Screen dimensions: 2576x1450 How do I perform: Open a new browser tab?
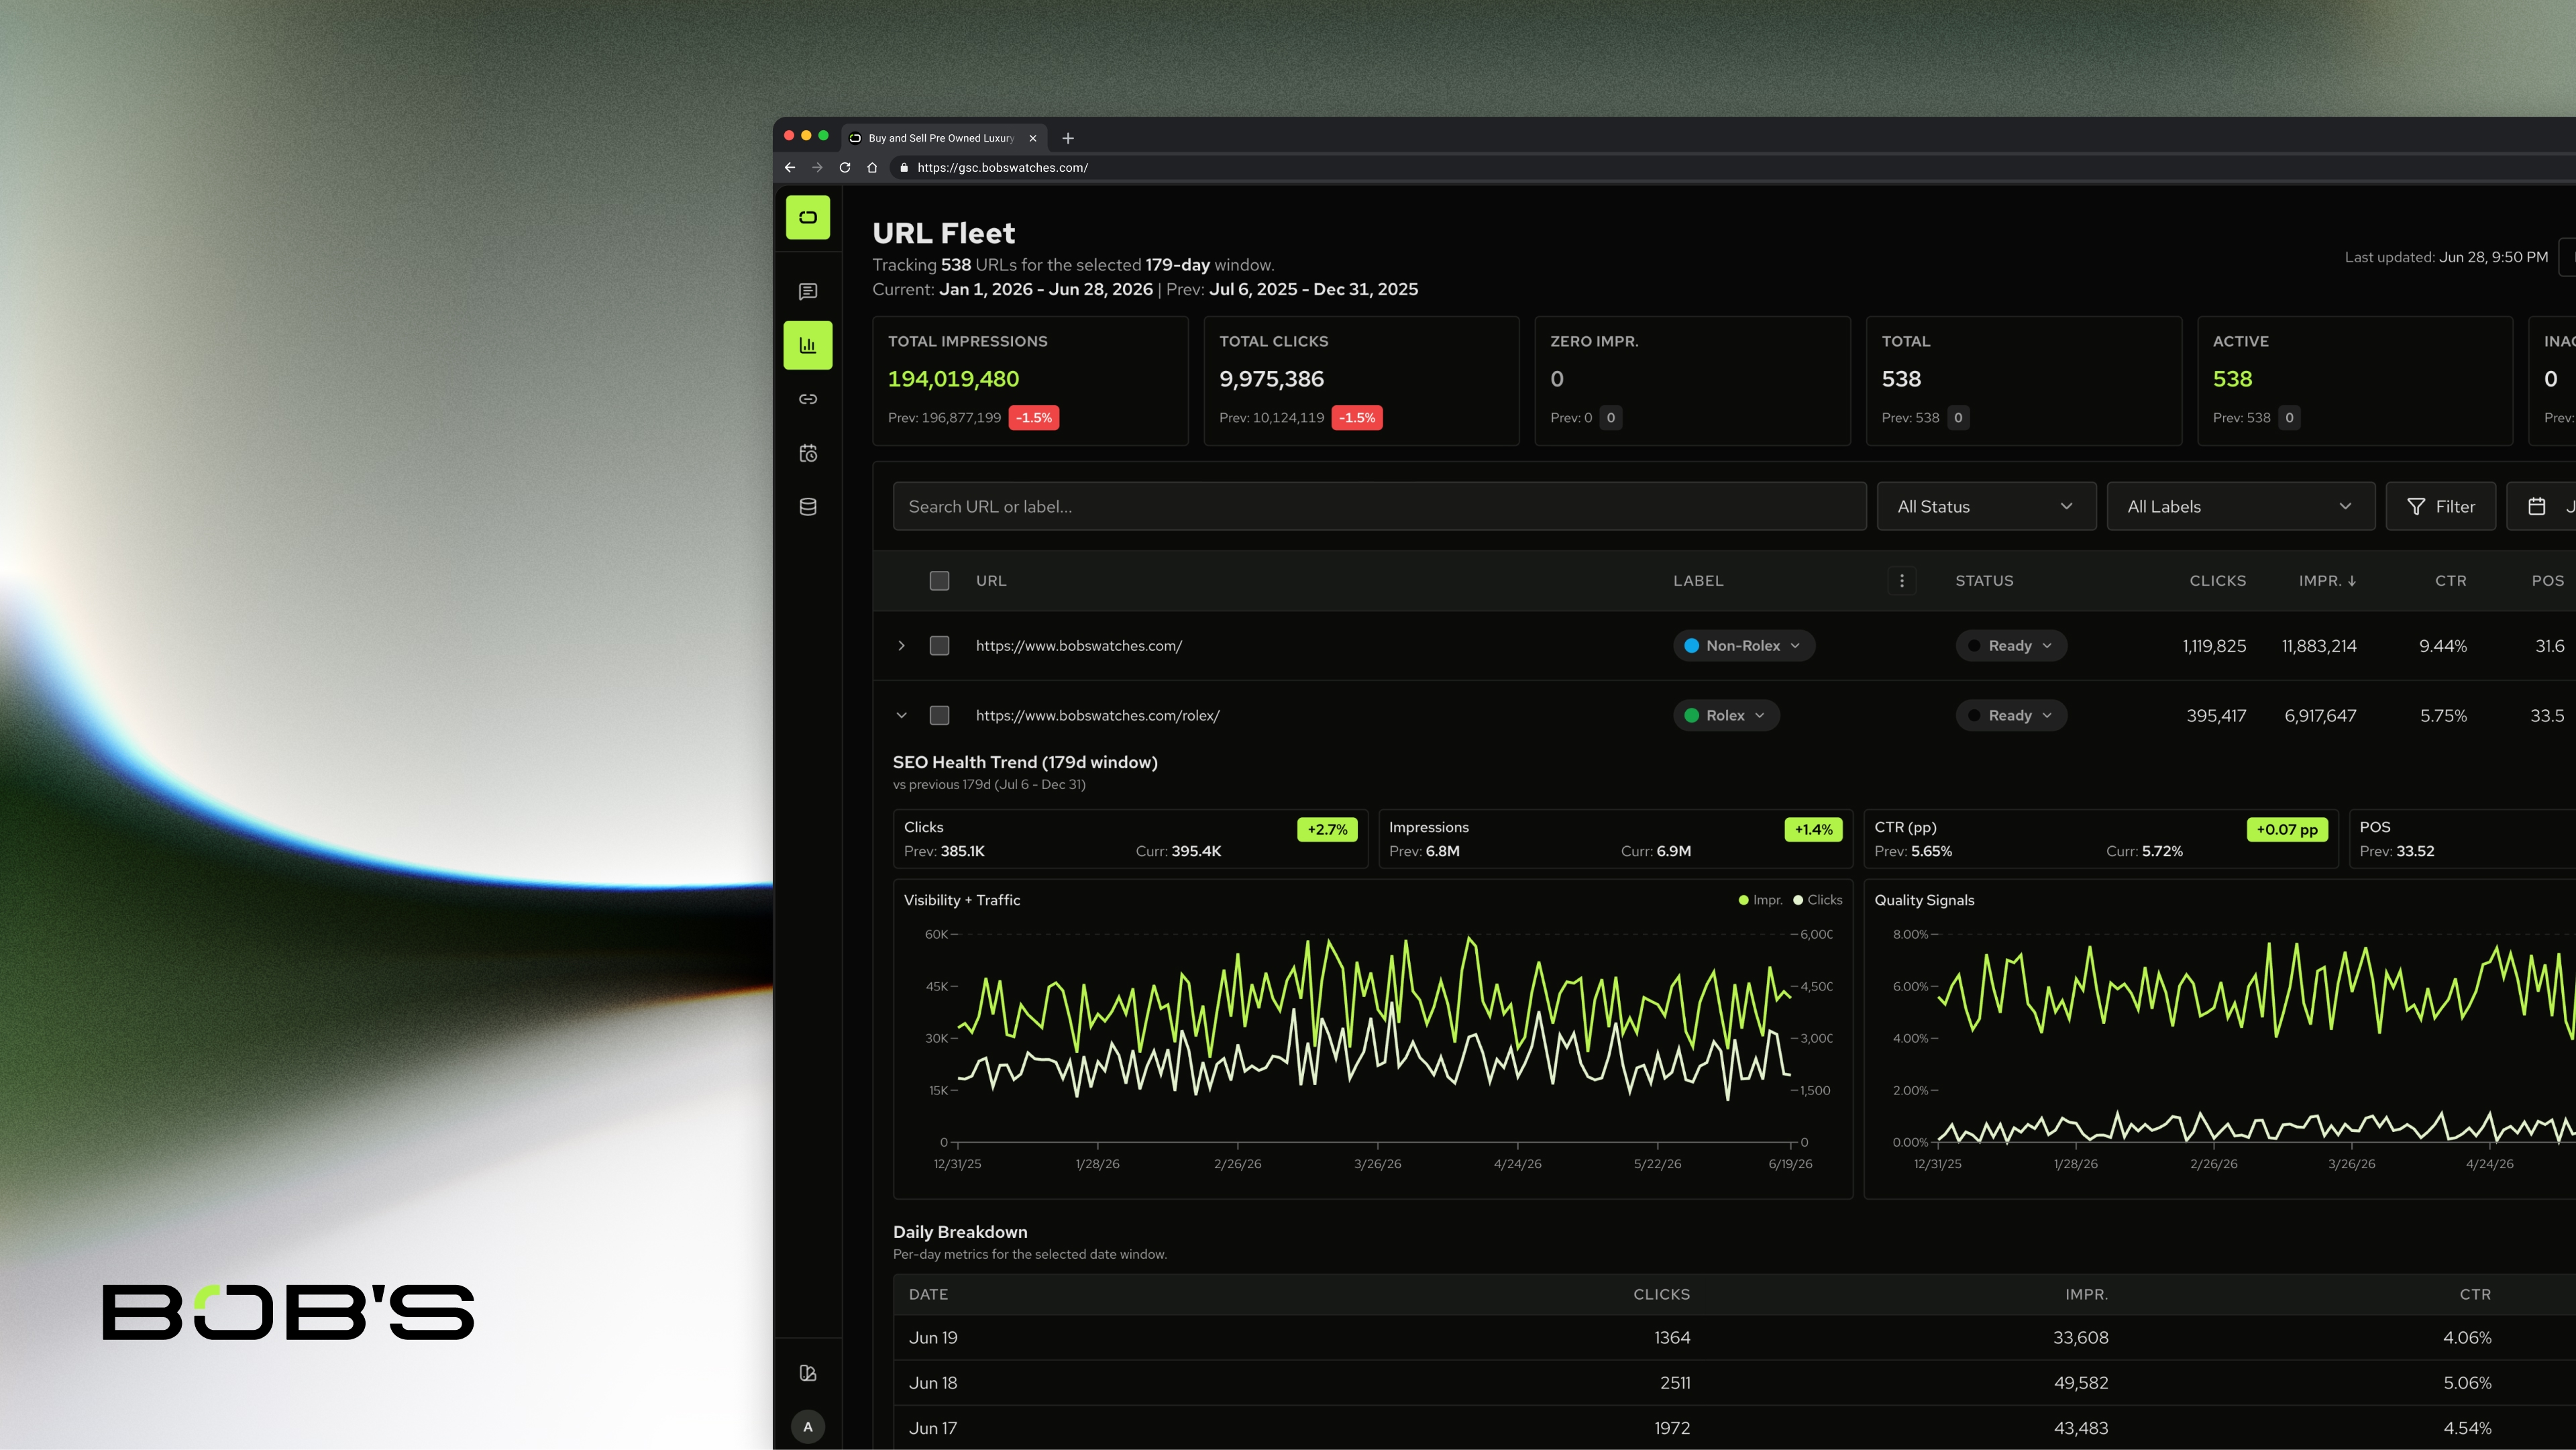[x=1068, y=138]
